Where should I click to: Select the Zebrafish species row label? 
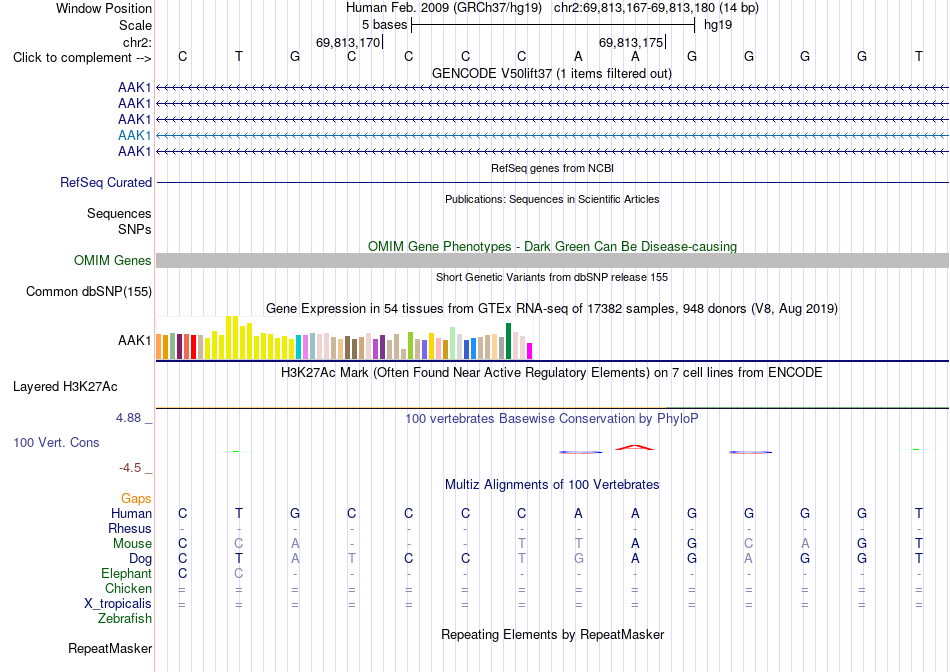point(125,619)
